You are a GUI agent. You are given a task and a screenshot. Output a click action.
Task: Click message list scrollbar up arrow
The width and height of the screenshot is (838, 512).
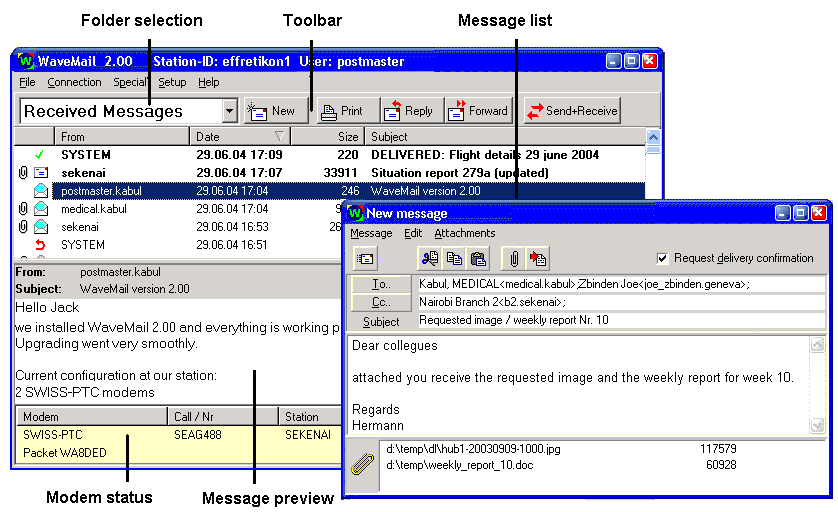(653, 137)
